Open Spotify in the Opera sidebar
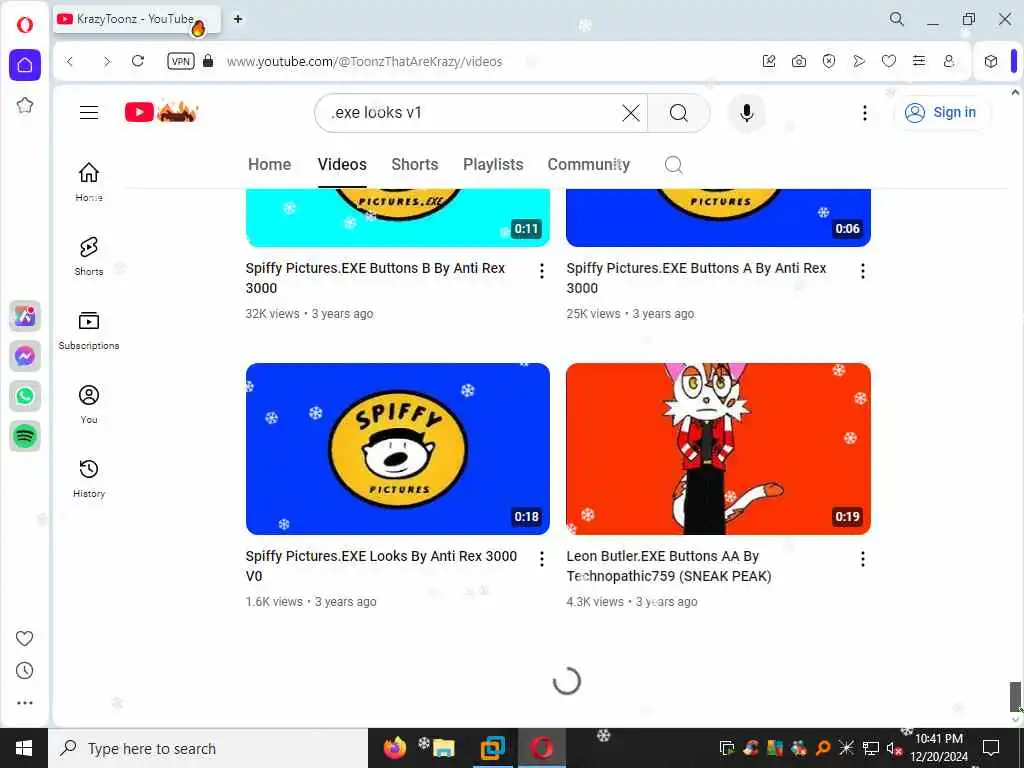The width and height of the screenshot is (1024, 768). pyautogui.click(x=25, y=436)
